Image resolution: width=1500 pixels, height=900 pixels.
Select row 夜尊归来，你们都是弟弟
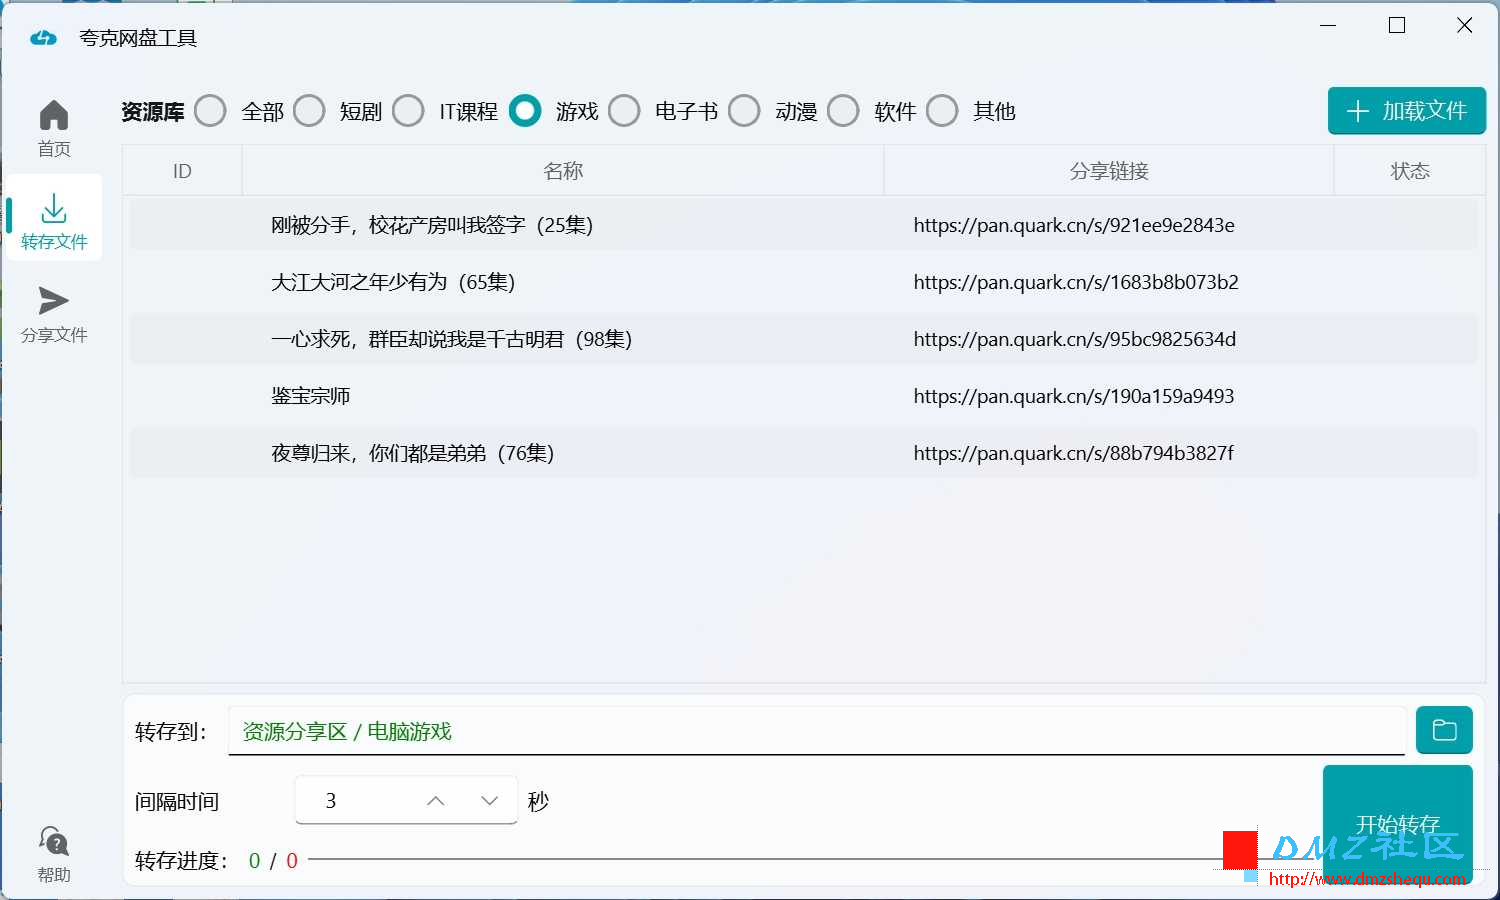click(804, 453)
